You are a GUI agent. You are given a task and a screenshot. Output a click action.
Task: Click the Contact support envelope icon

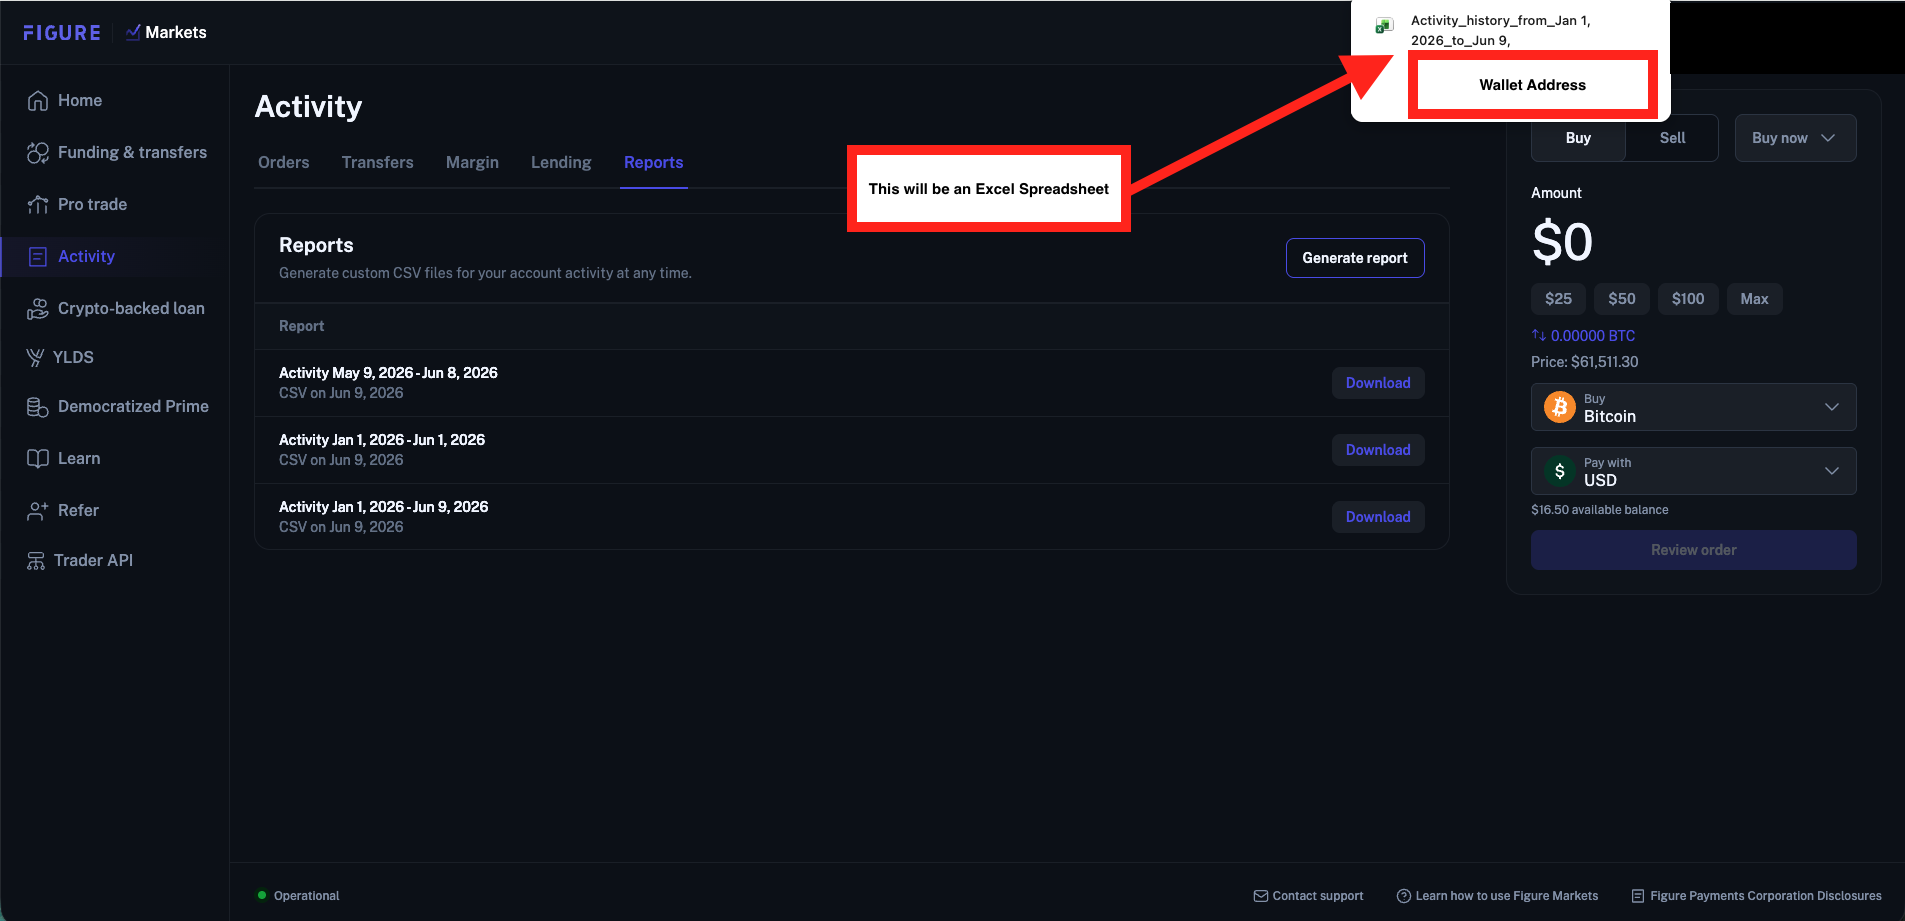click(x=1261, y=896)
